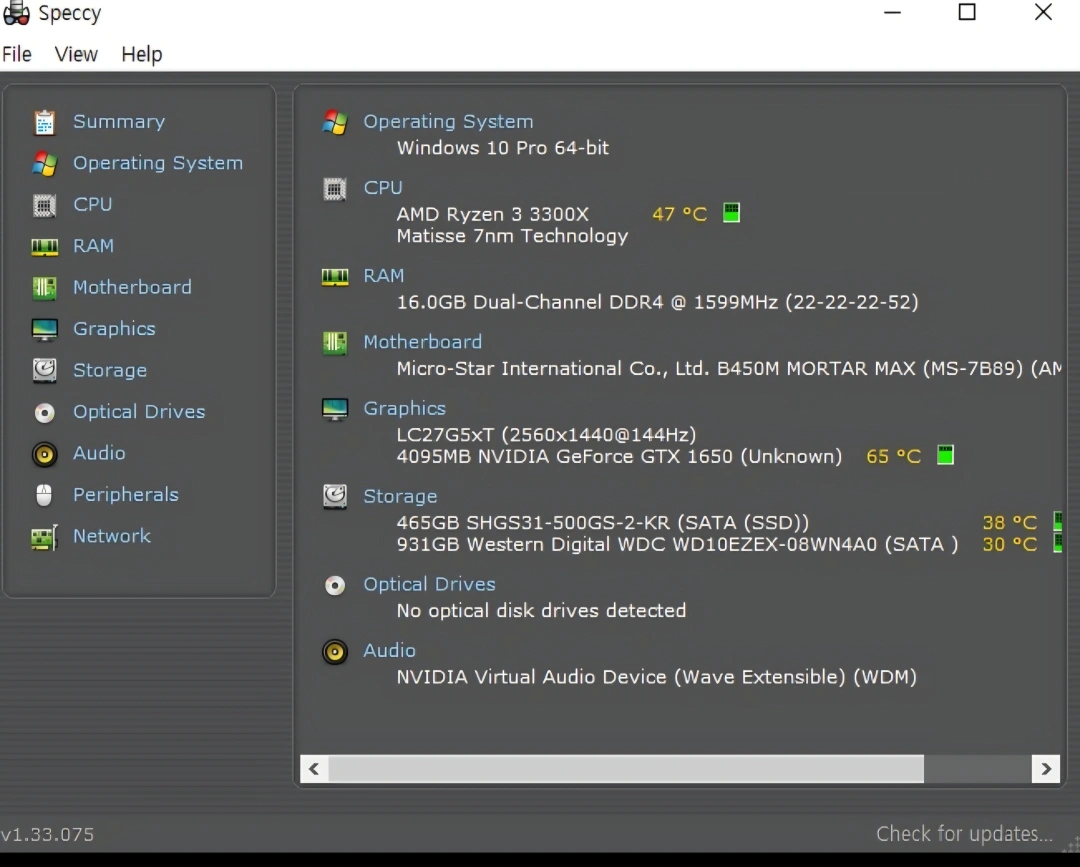Click the GPU temperature 65 °C value
This screenshot has width=1080, height=867.
pos(893,457)
